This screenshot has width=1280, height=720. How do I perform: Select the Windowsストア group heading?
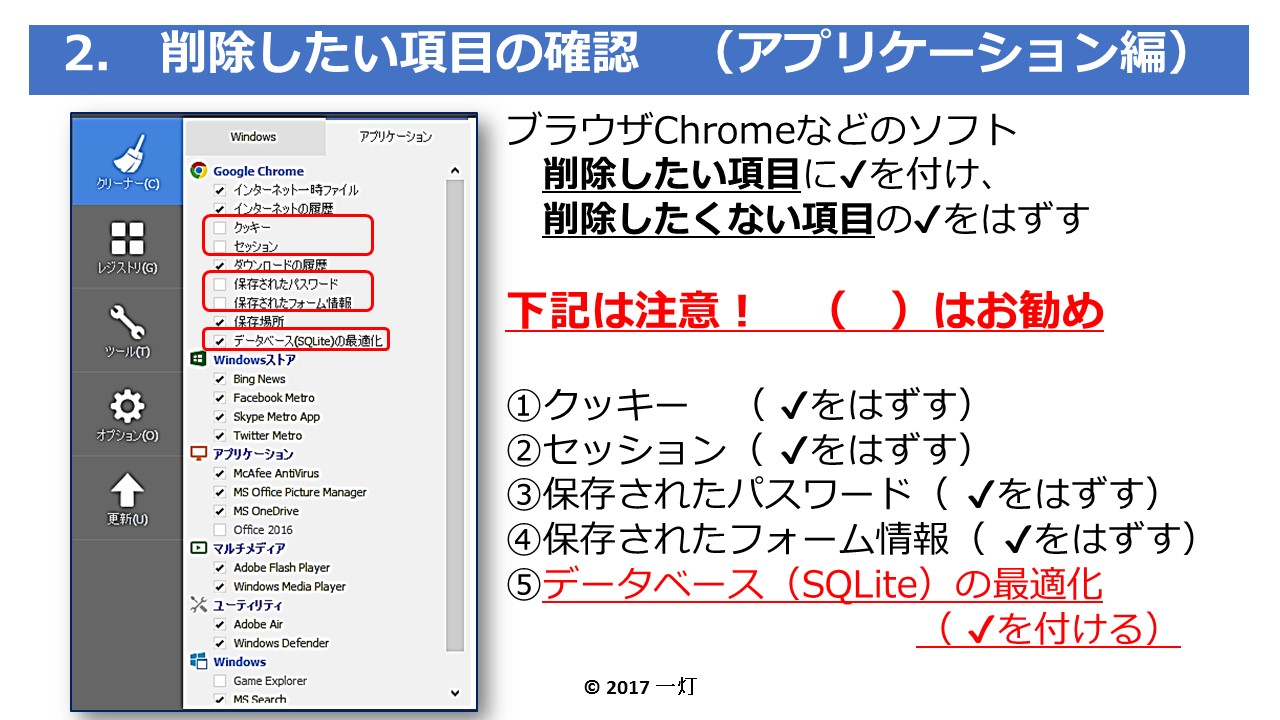tap(254, 360)
